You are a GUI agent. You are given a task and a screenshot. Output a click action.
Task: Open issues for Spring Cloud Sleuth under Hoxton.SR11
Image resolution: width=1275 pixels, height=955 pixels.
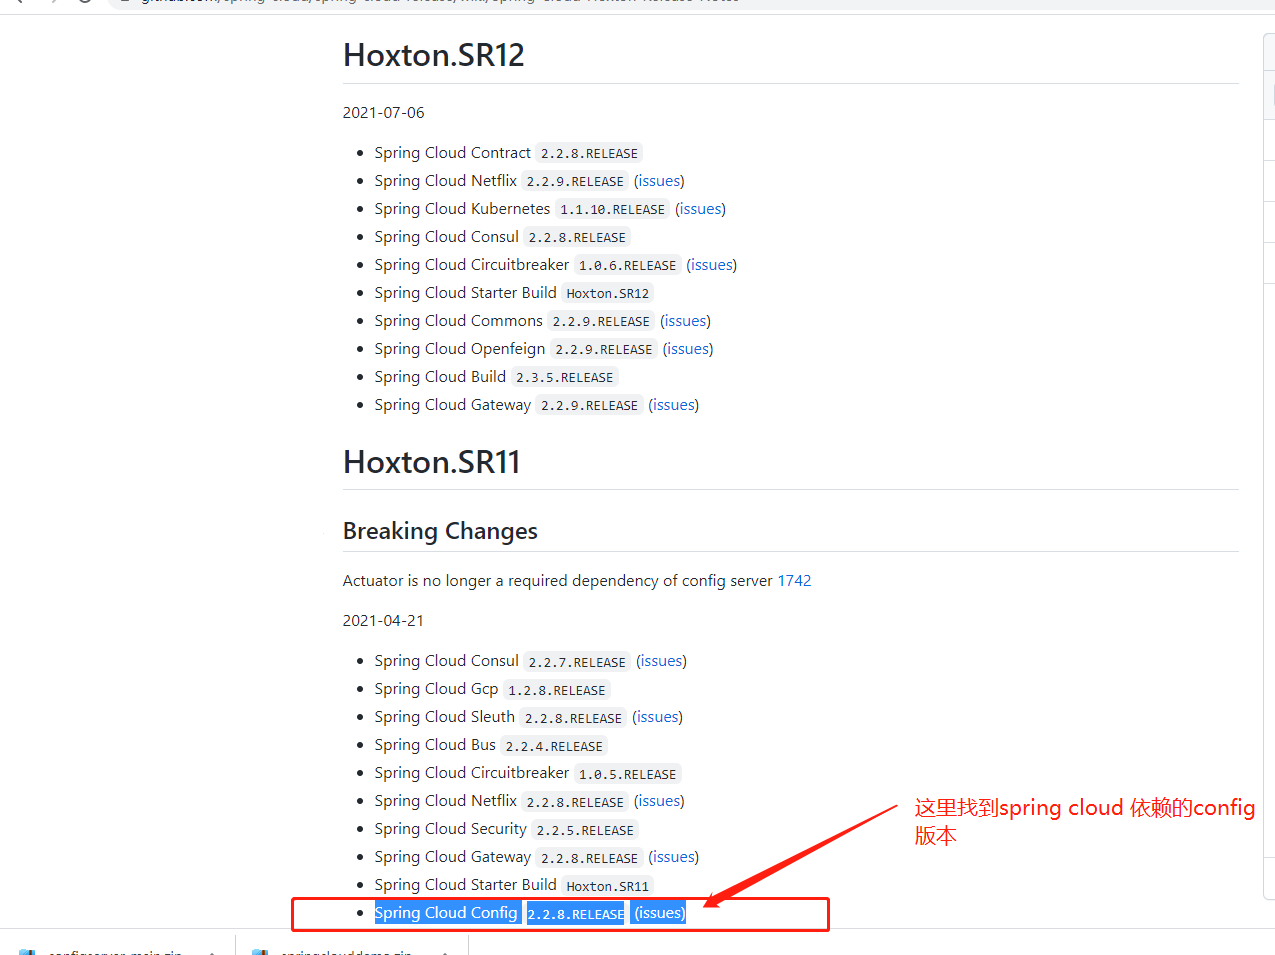(657, 716)
